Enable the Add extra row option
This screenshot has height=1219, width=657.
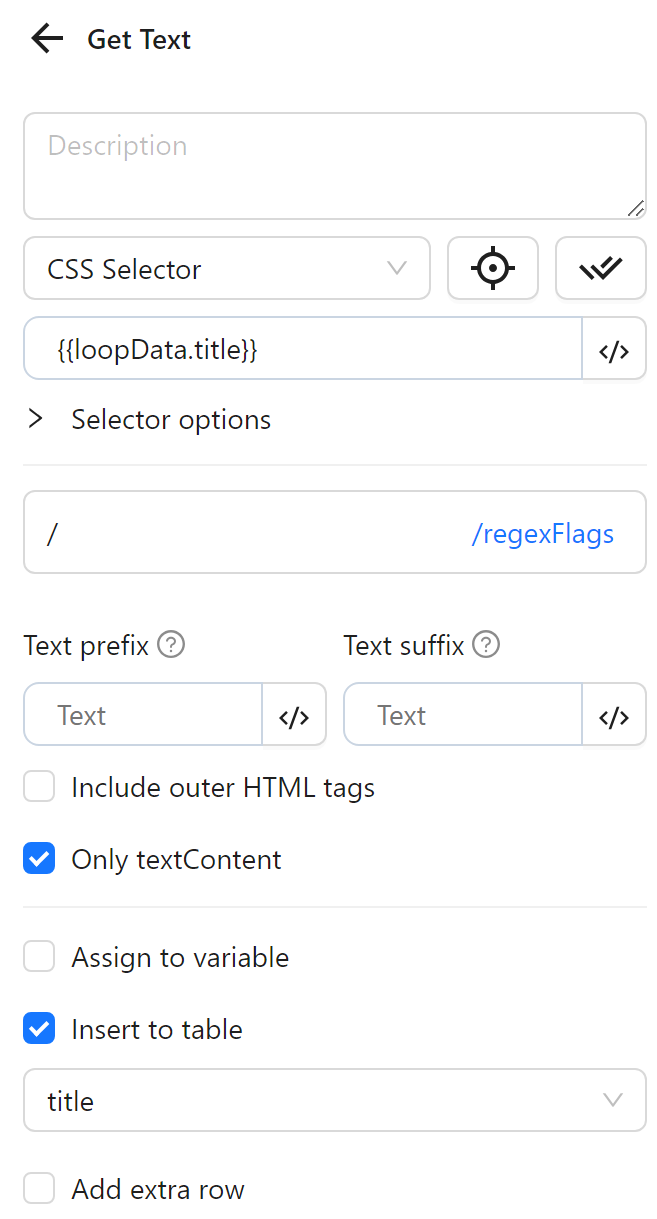click(38, 1188)
